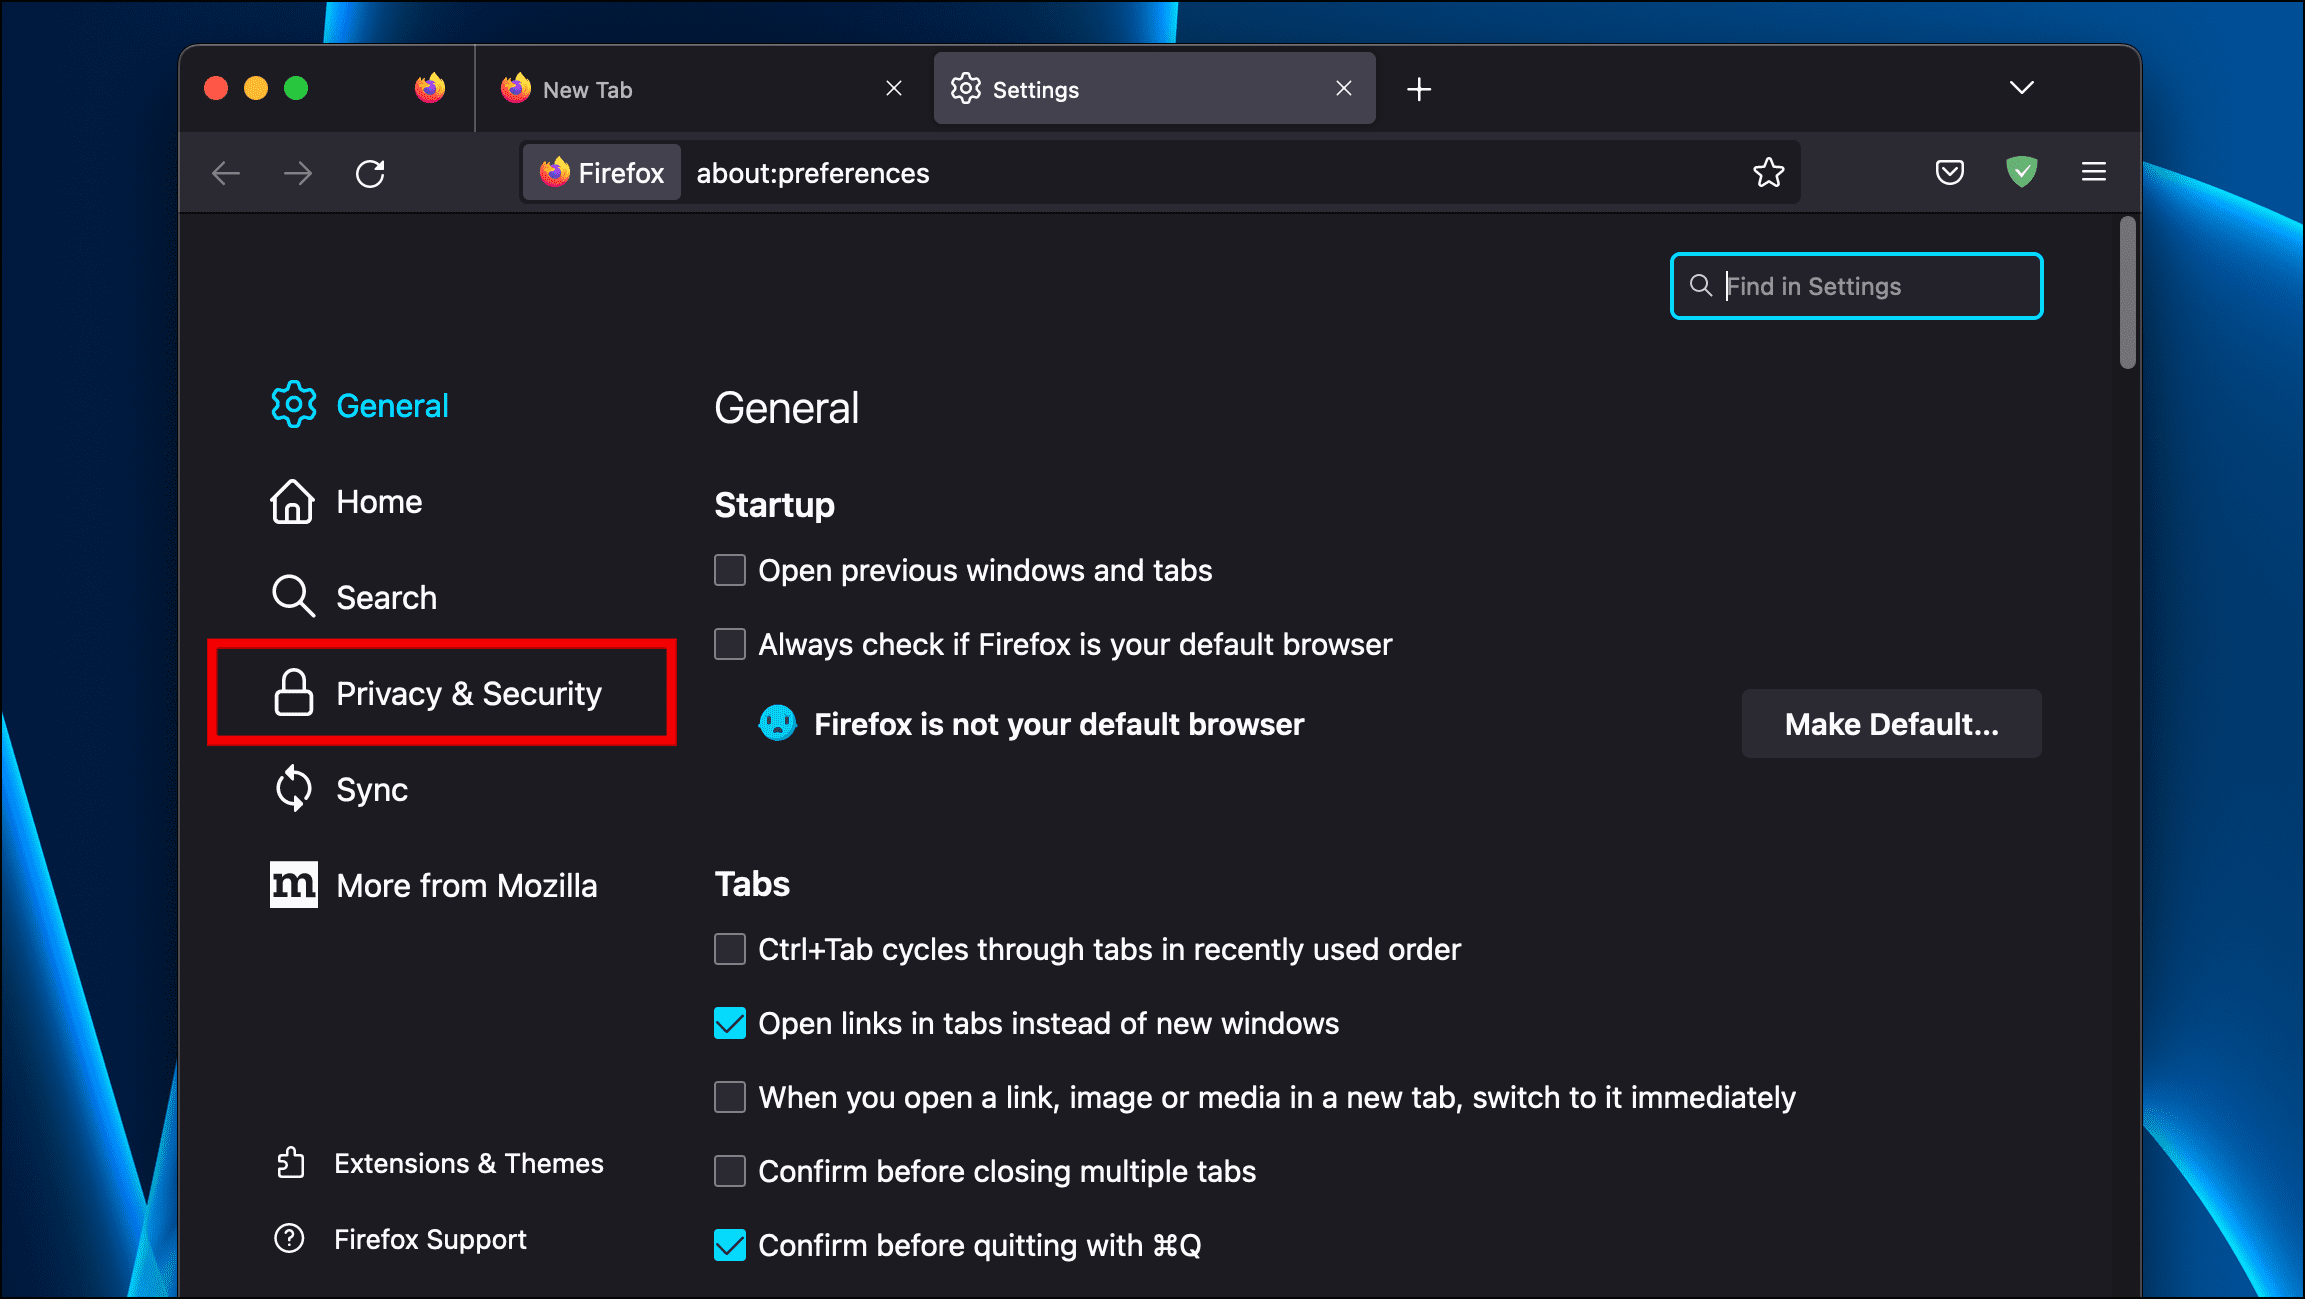The width and height of the screenshot is (2305, 1299).
Task: Click the Extensions & Themes puzzle icon
Action: tap(290, 1162)
